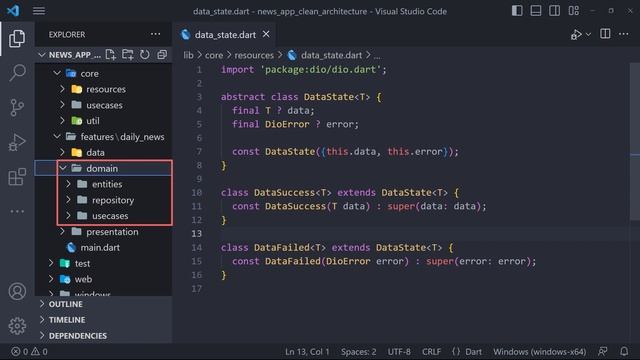Open the Source Control view
Screen dimensions: 640x360
[x=17, y=107]
